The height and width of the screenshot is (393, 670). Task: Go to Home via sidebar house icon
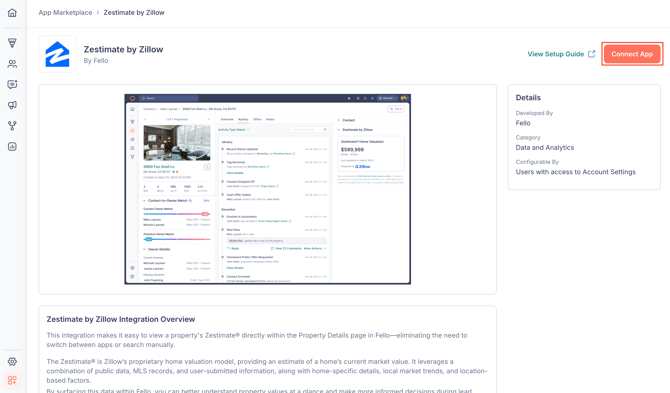click(12, 13)
